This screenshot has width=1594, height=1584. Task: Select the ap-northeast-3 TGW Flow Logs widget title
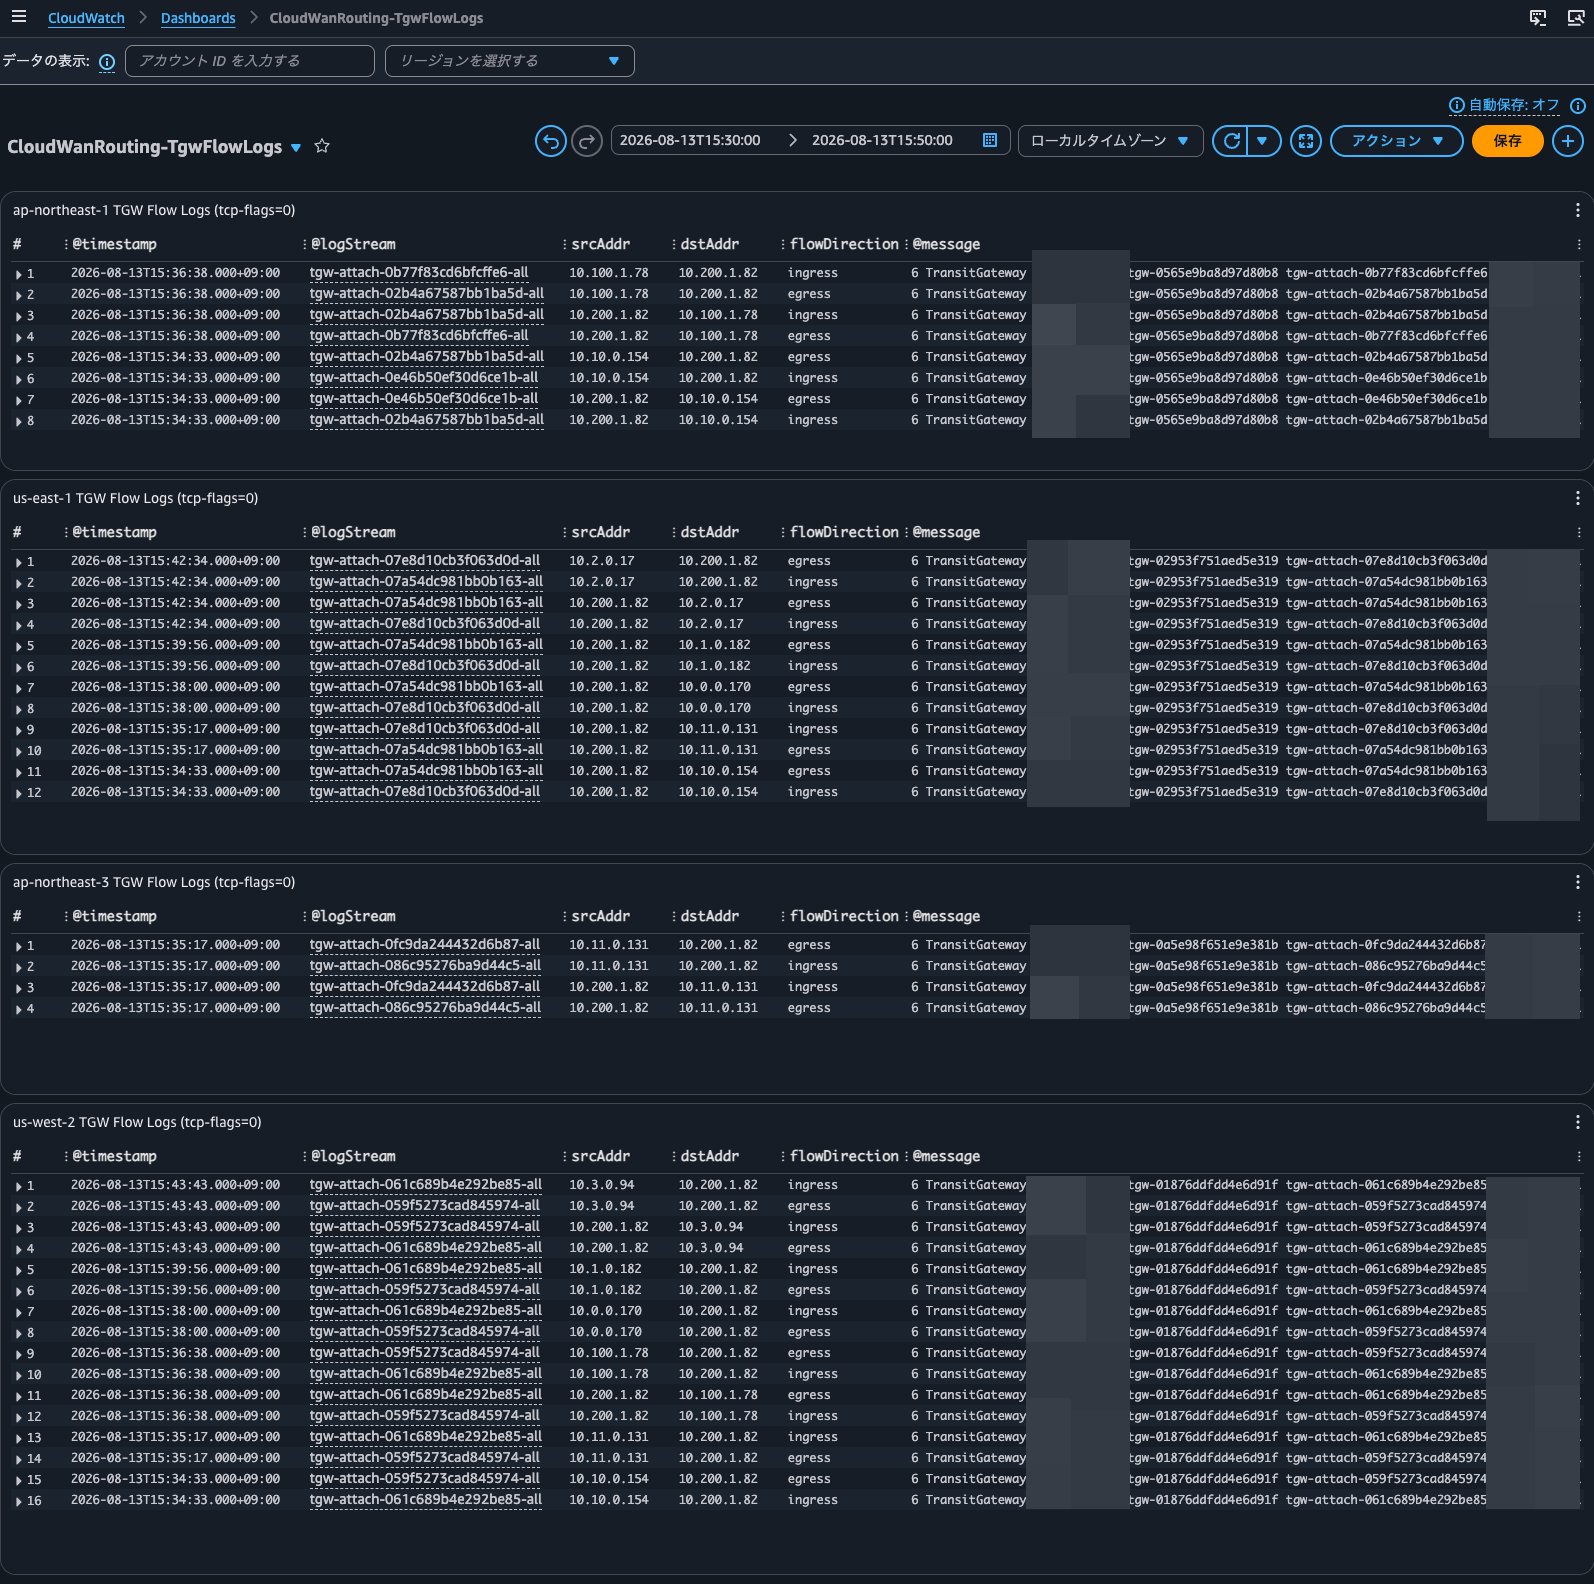pyautogui.click(x=154, y=882)
